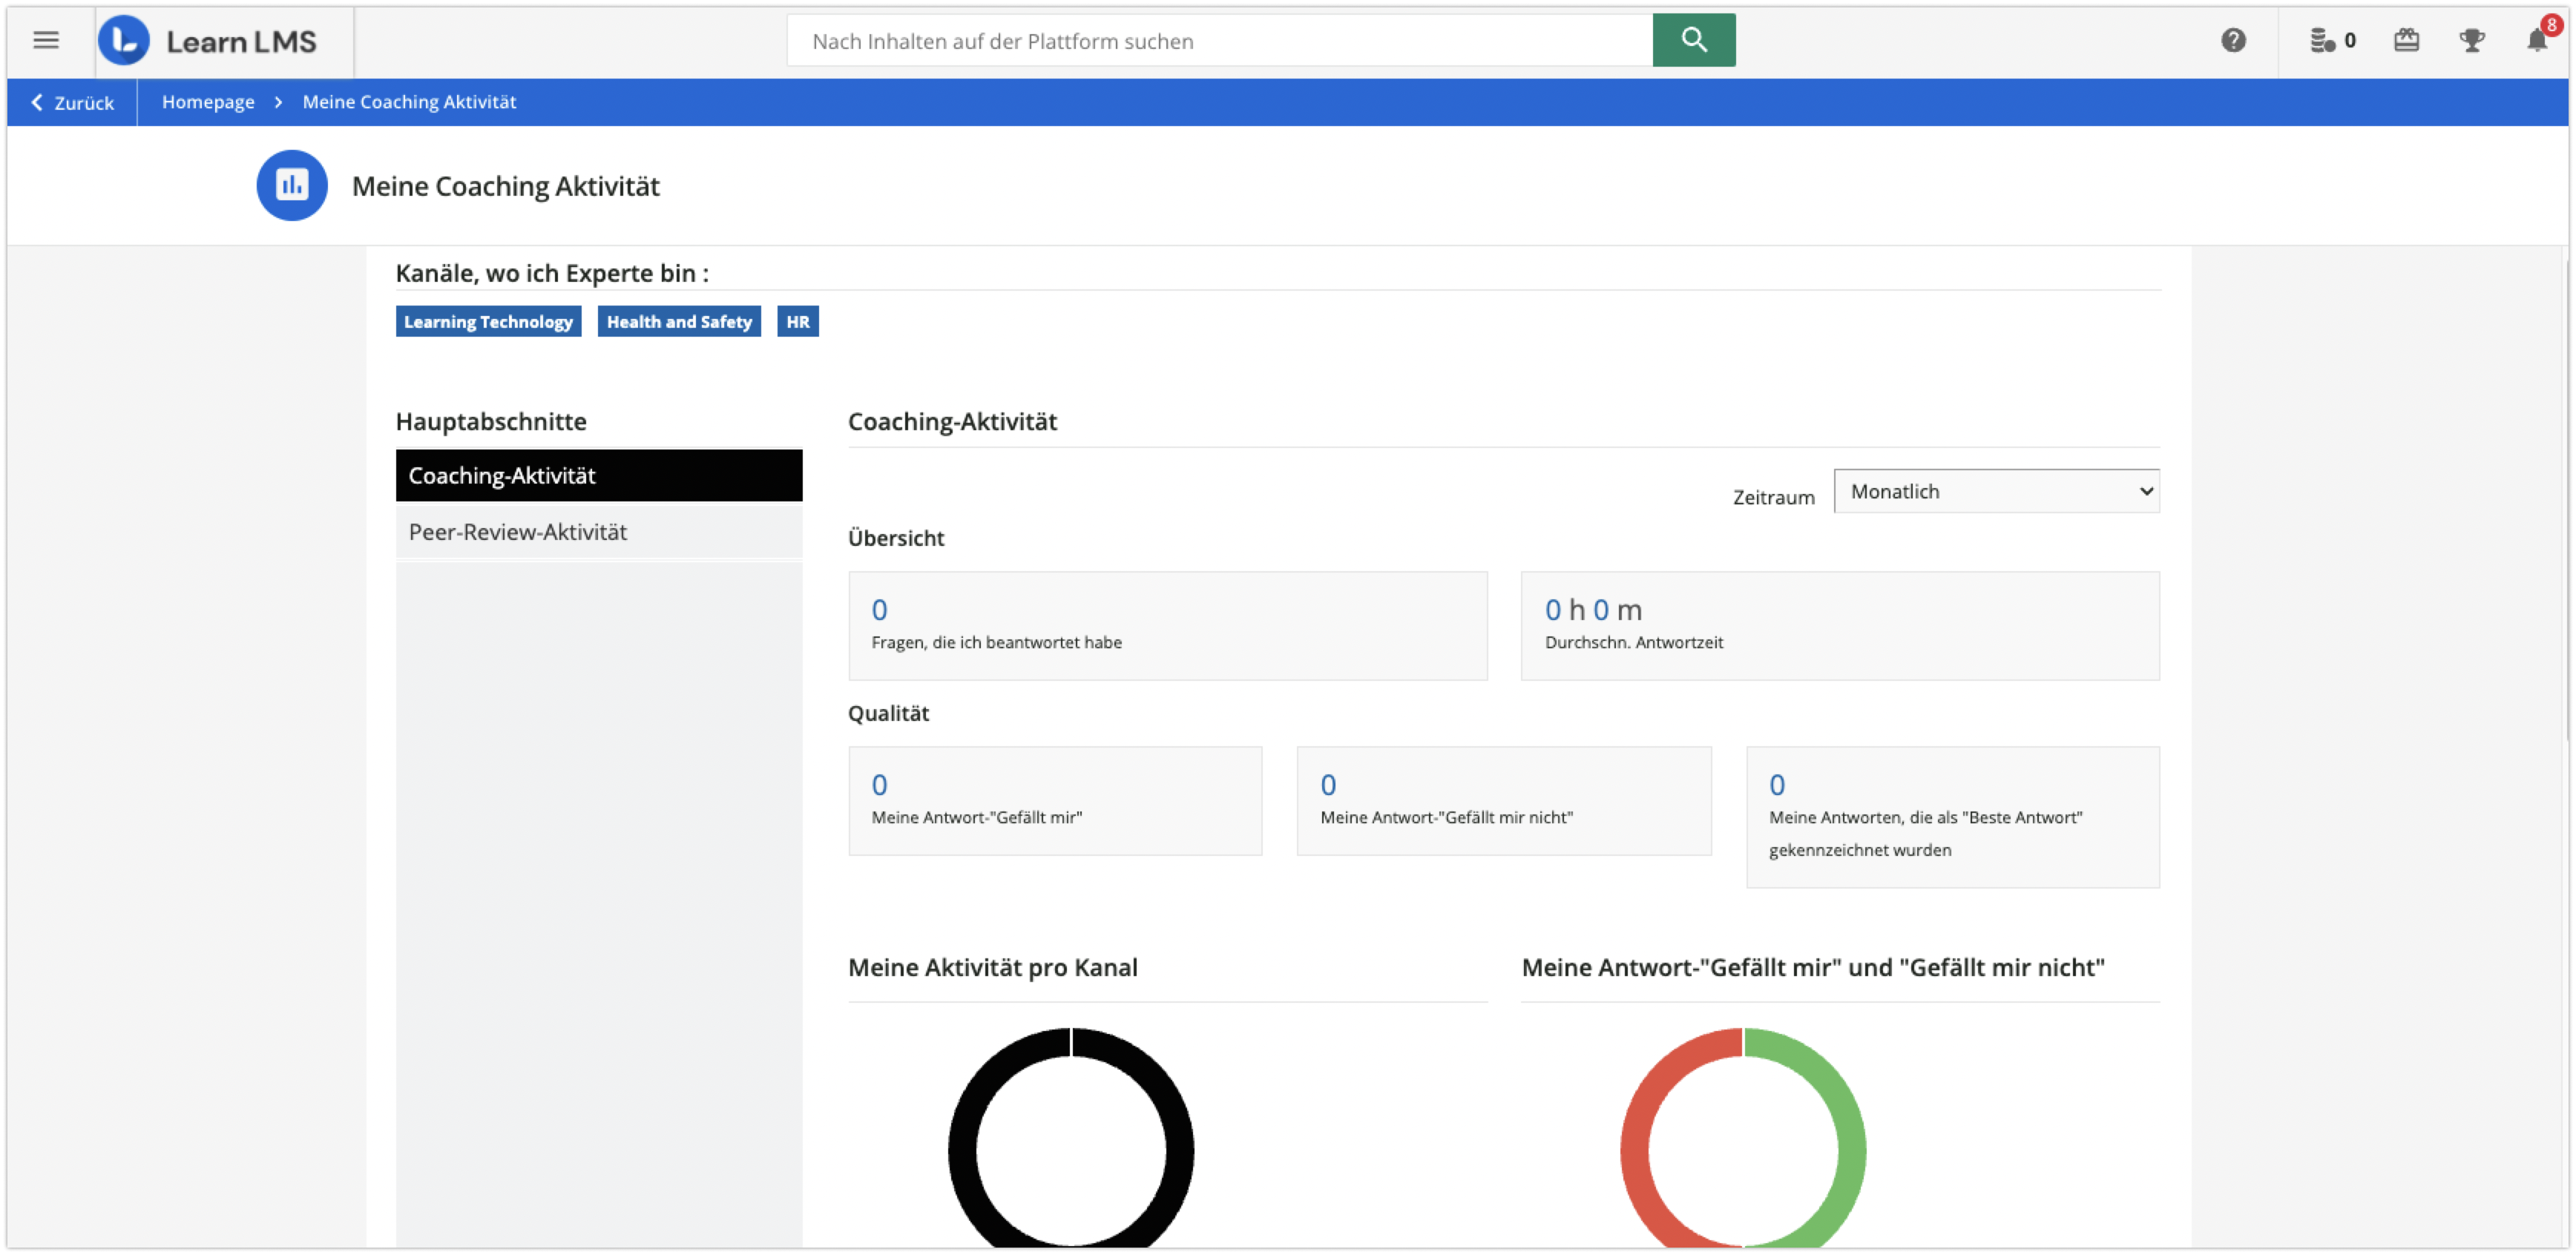Click the black activity per channel donut
Viewport: 2576px width, 1255px height.
point(962,1150)
